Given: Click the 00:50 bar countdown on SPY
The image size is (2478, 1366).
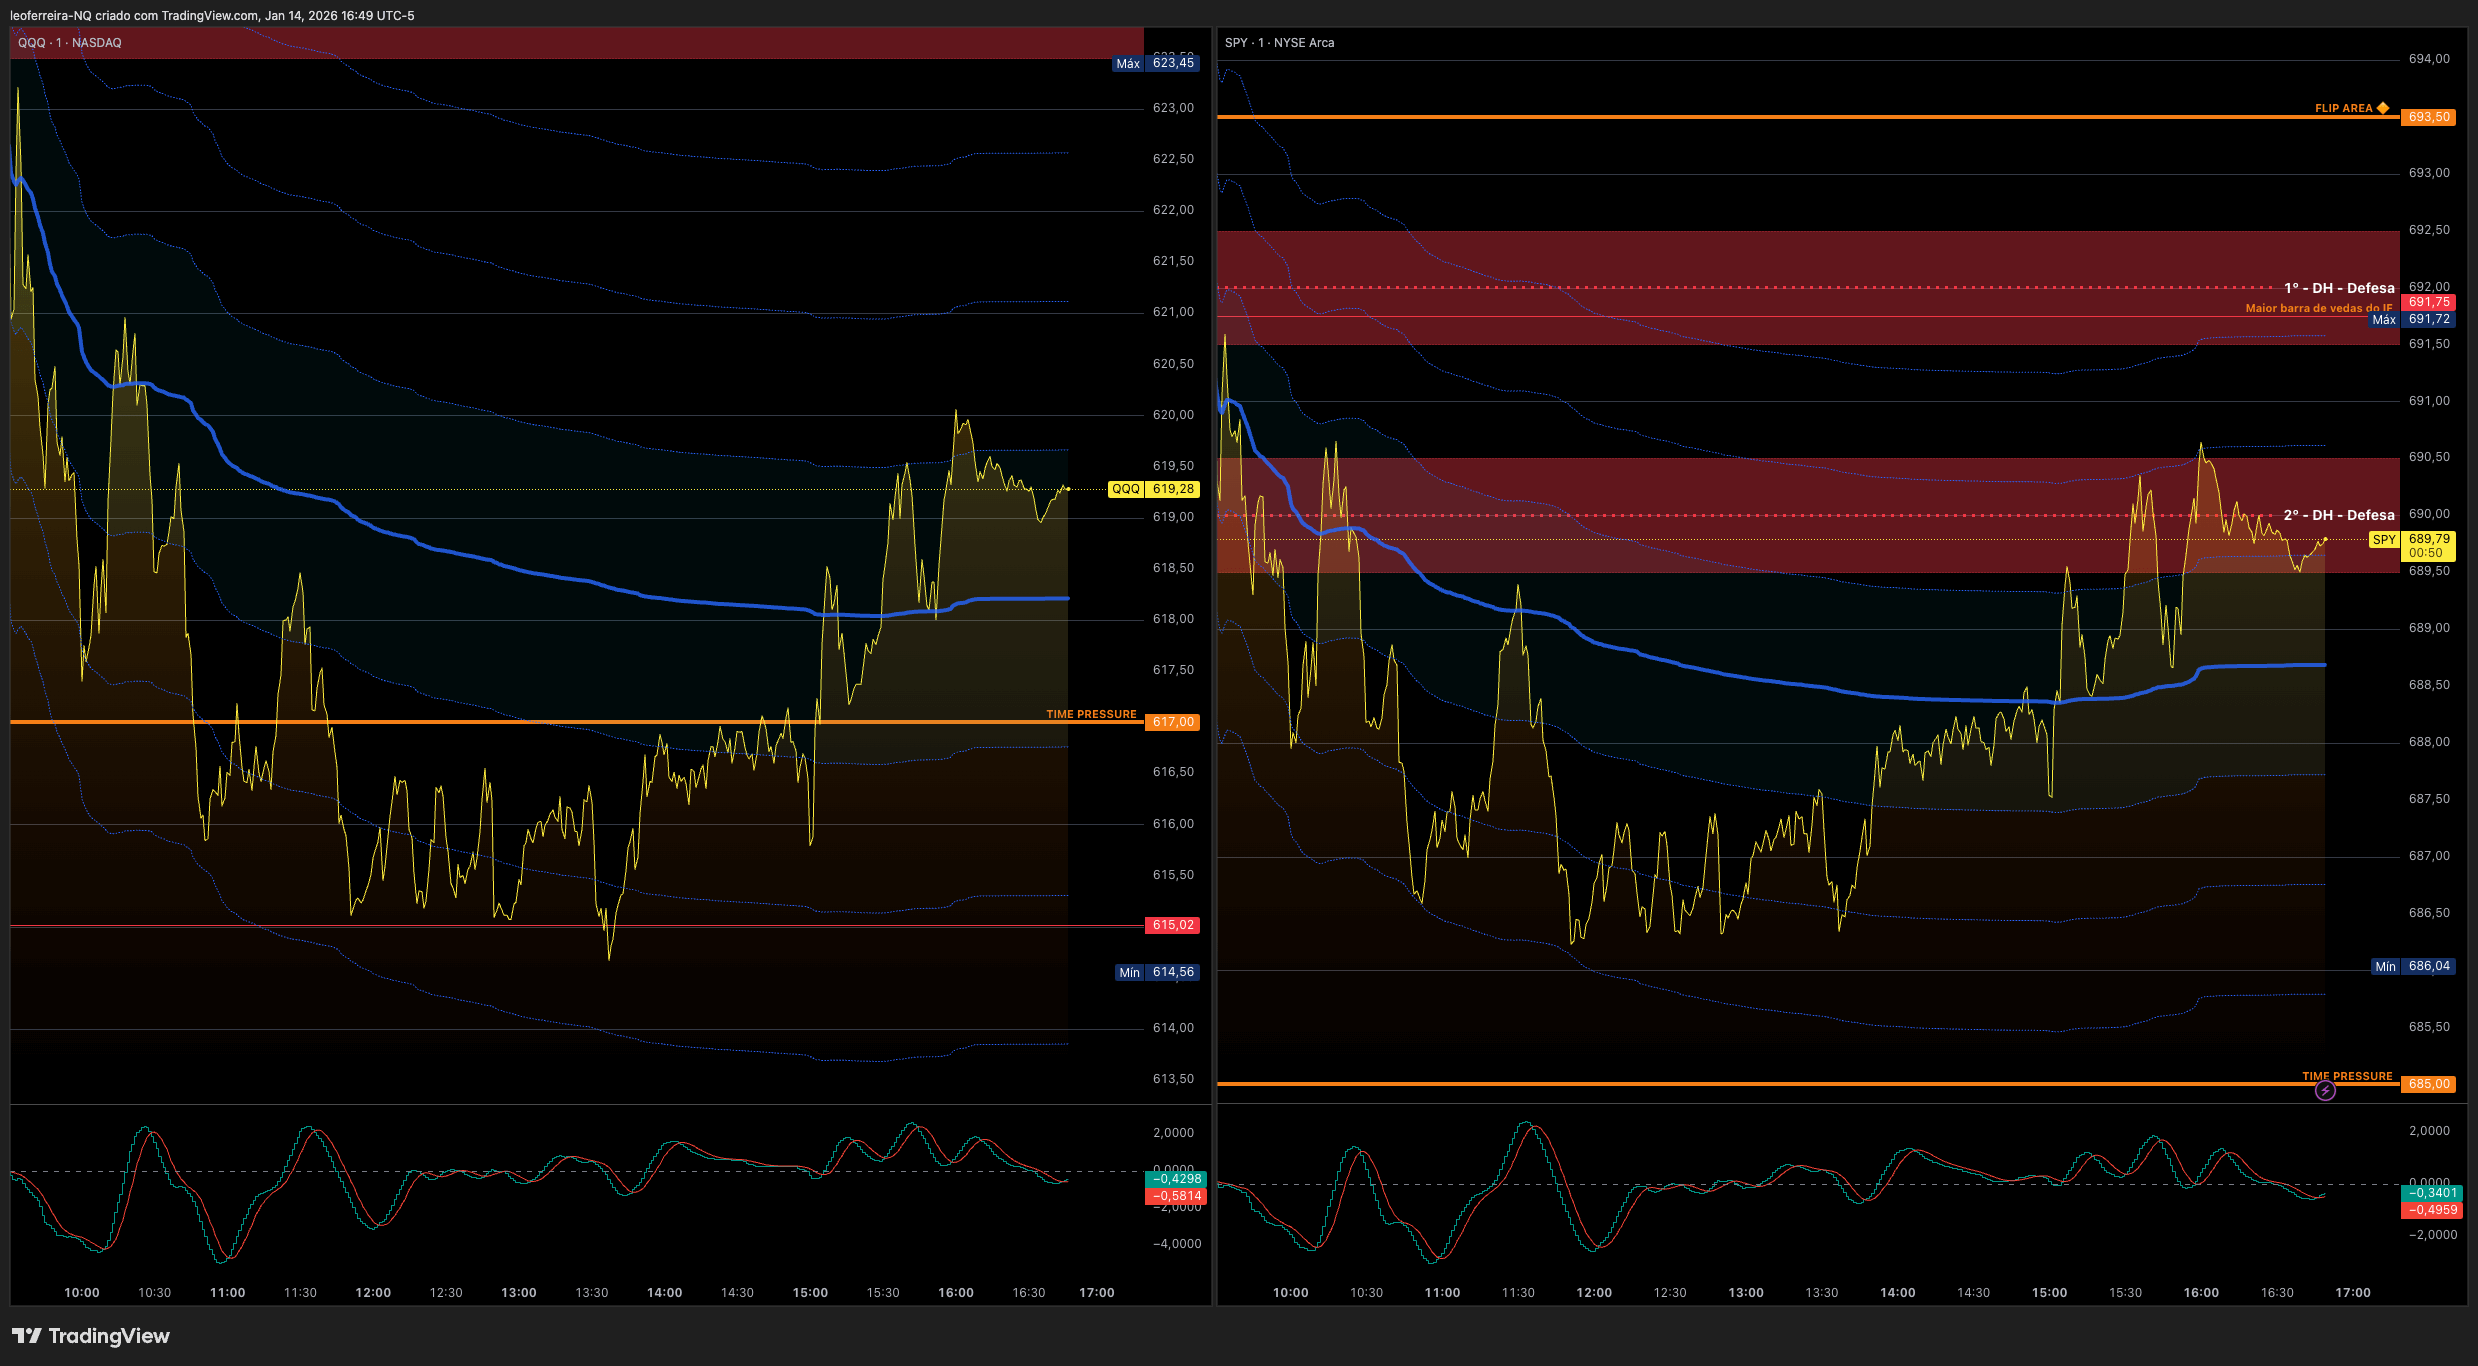Looking at the screenshot, I should click(x=2426, y=553).
